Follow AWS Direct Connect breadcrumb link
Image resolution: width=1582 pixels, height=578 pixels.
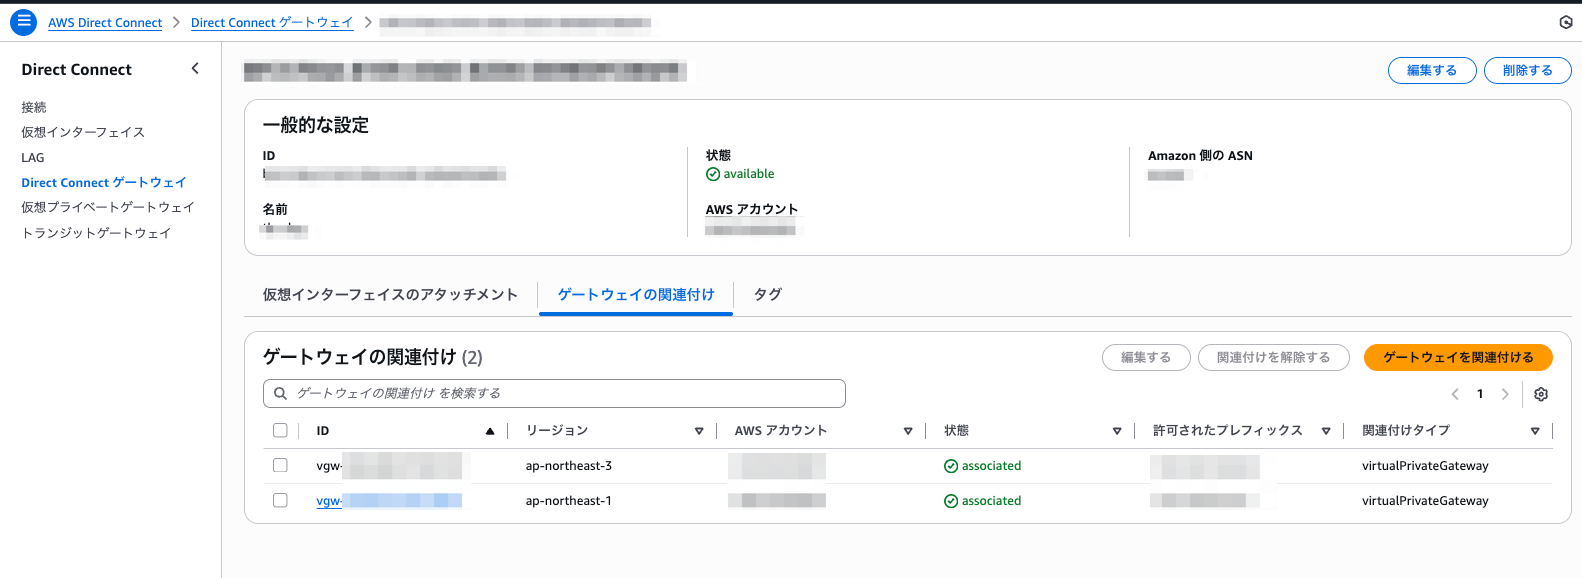(105, 23)
